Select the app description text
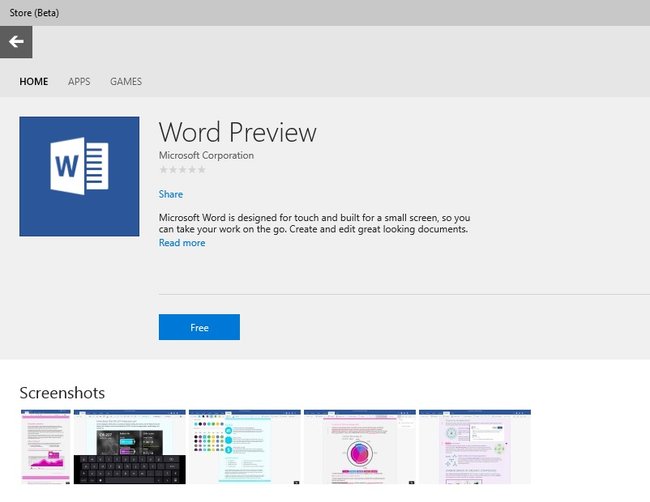Viewport: 650px width, 502px height. 315,223
